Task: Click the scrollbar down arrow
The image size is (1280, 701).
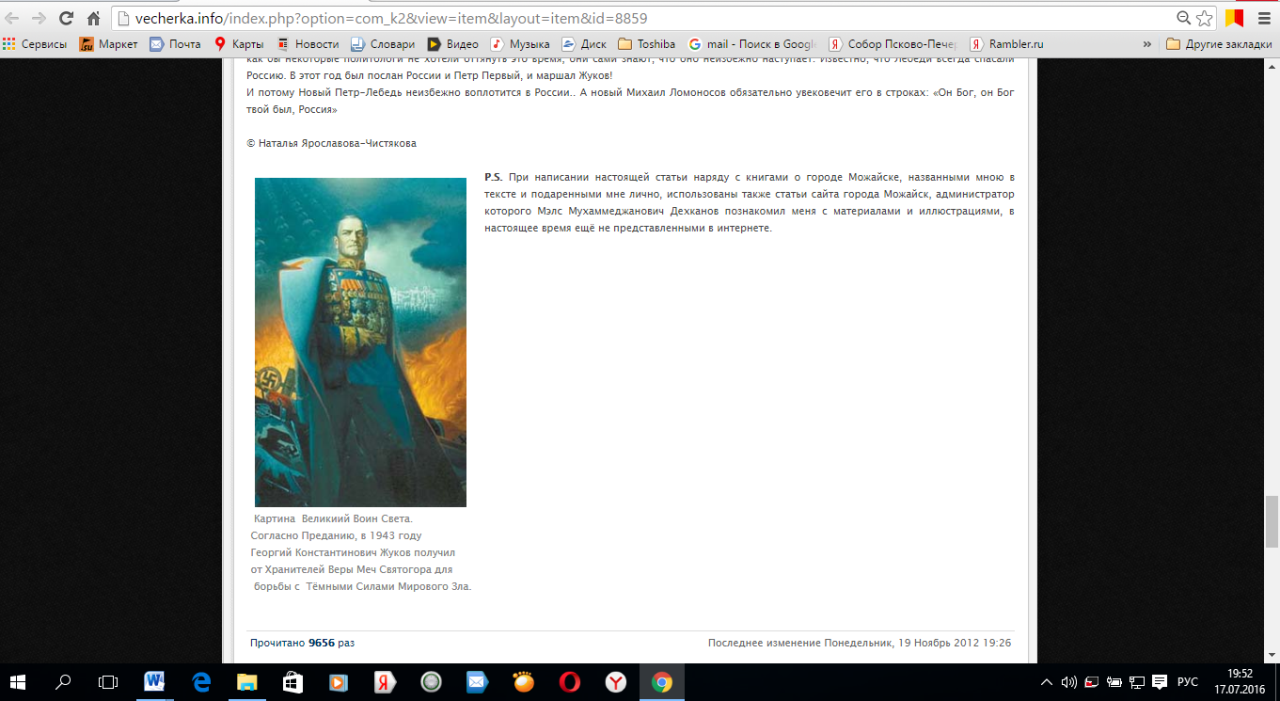Action: click(1272, 655)
